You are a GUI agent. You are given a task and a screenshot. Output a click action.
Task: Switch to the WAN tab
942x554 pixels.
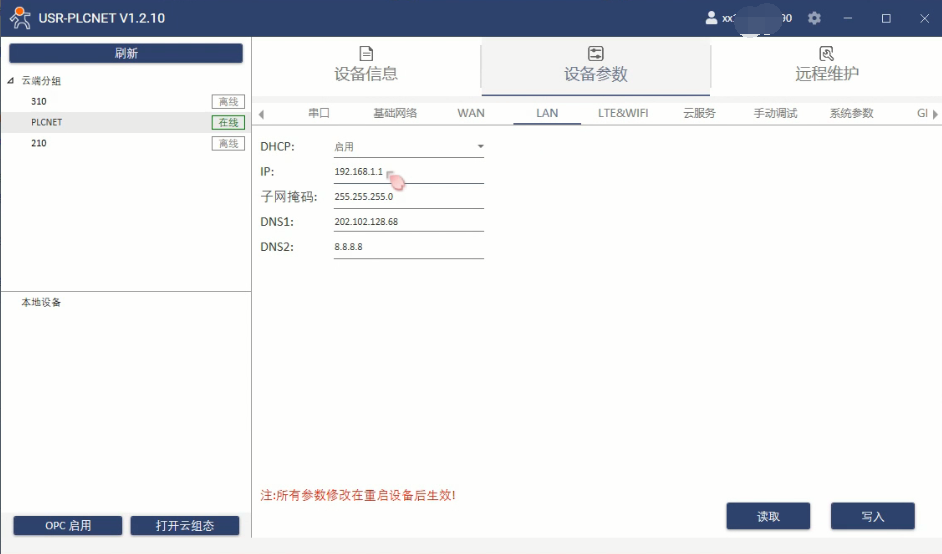[471, 113]
